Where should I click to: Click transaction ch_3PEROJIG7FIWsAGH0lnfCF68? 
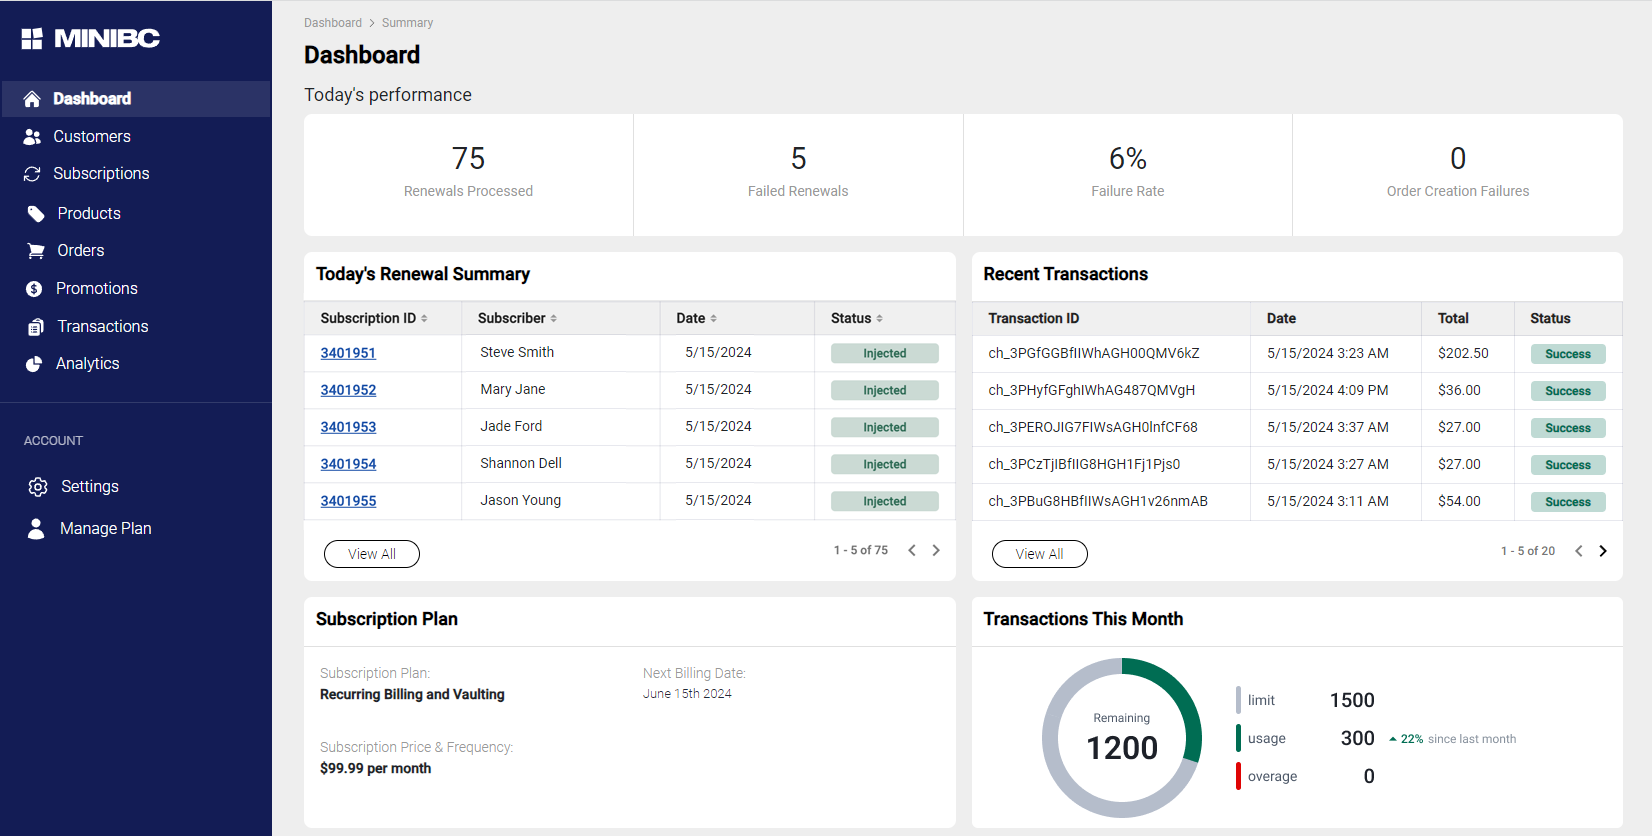(1093, 427)
